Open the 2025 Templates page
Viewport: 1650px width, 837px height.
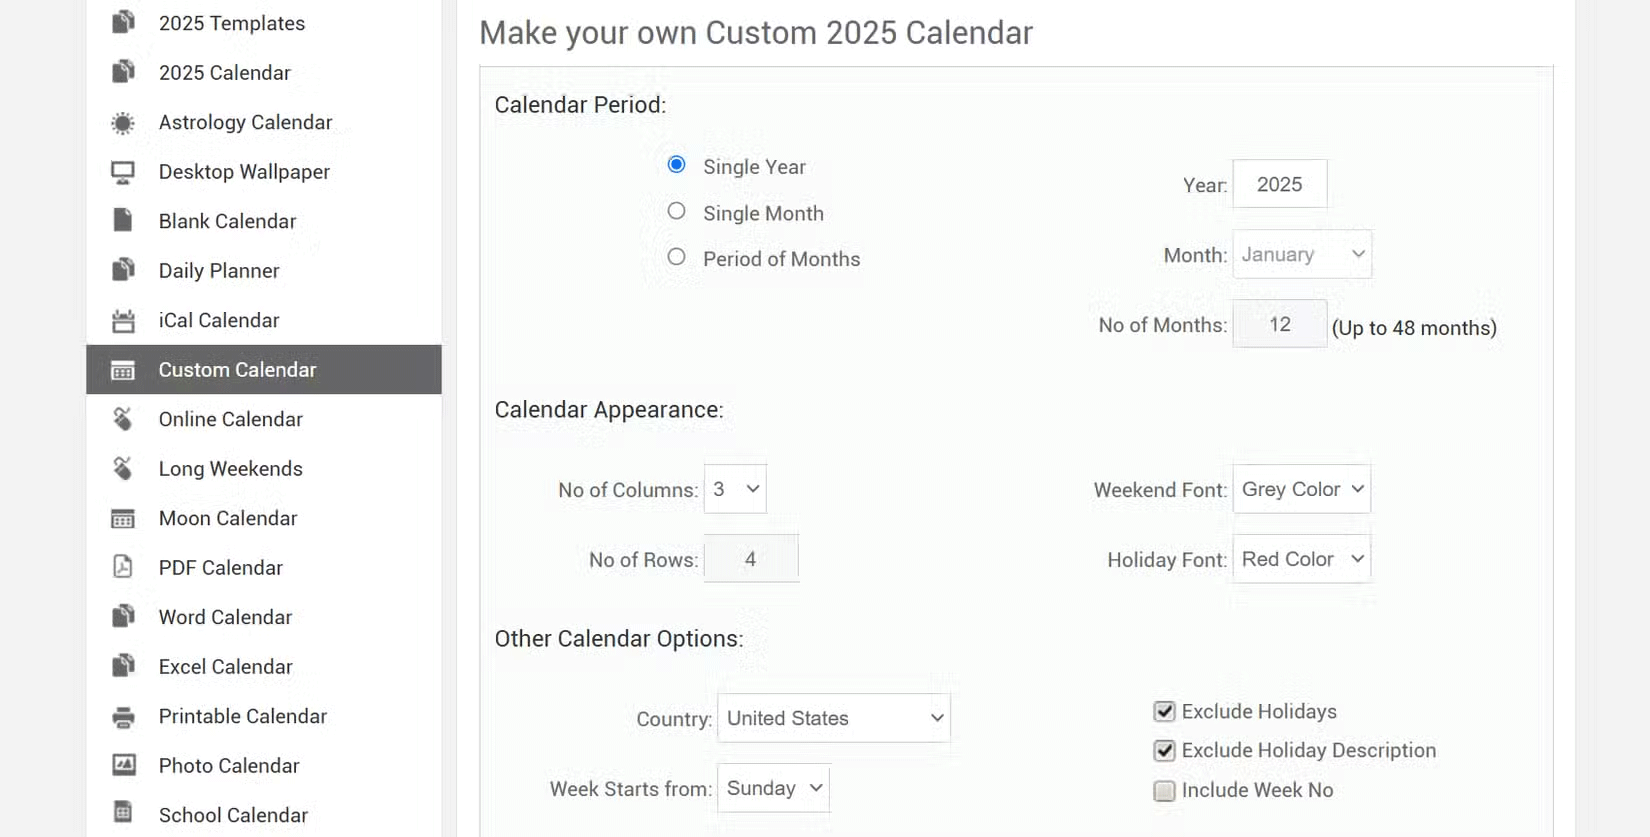point(231,23)
